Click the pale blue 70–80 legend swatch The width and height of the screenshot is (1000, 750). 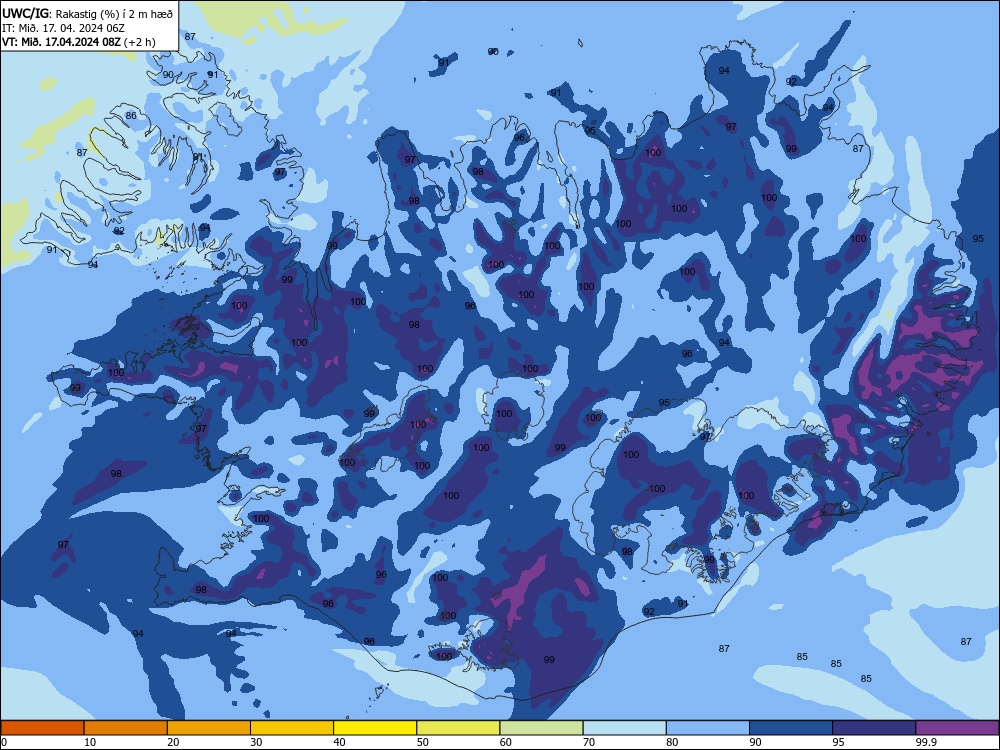[x=624, y=728]
